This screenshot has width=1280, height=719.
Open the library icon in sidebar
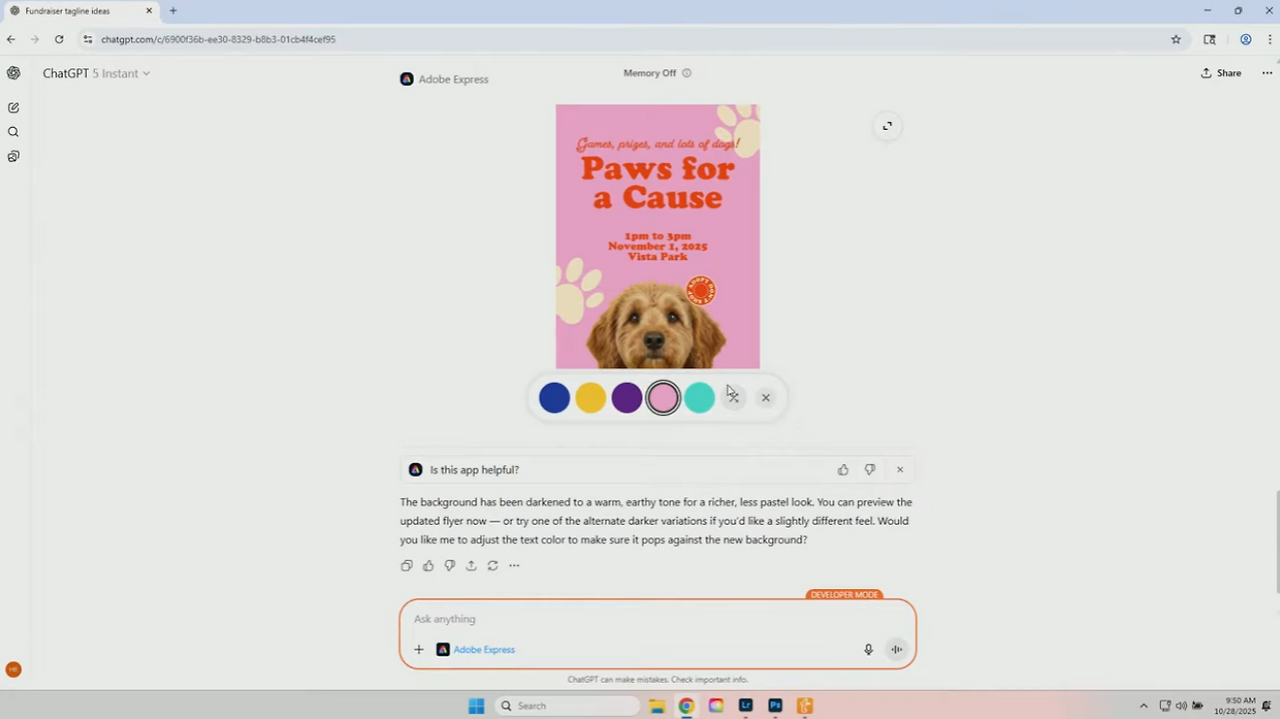[x=13, y=157]
